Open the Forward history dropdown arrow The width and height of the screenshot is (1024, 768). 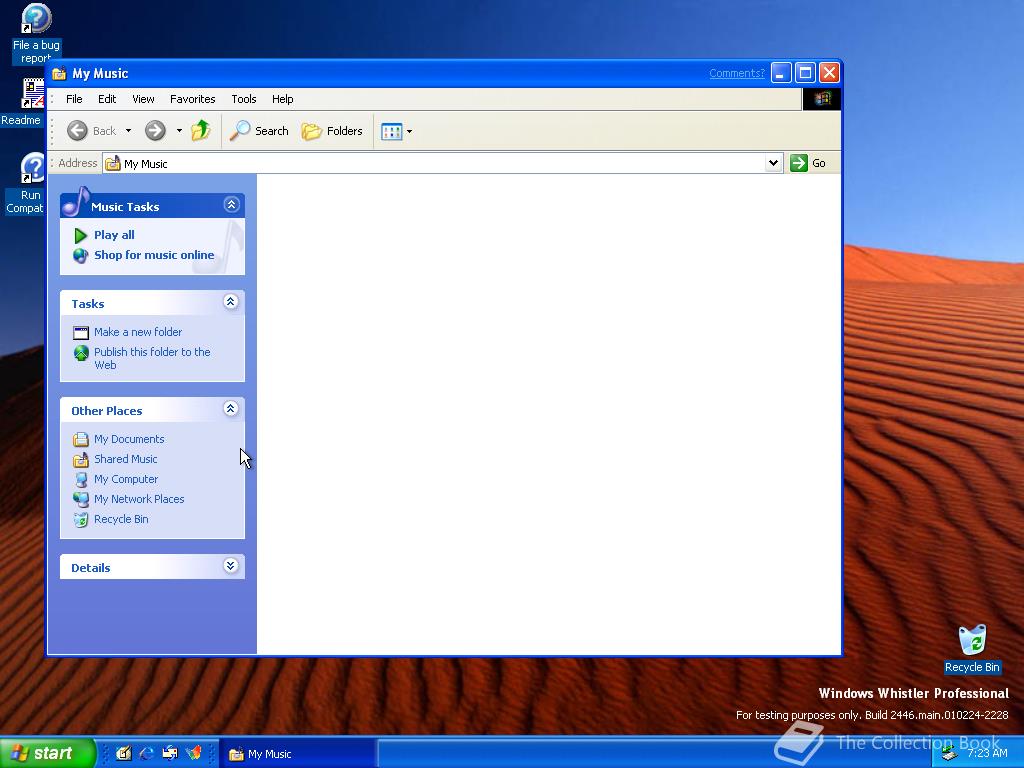pos(180,131)
